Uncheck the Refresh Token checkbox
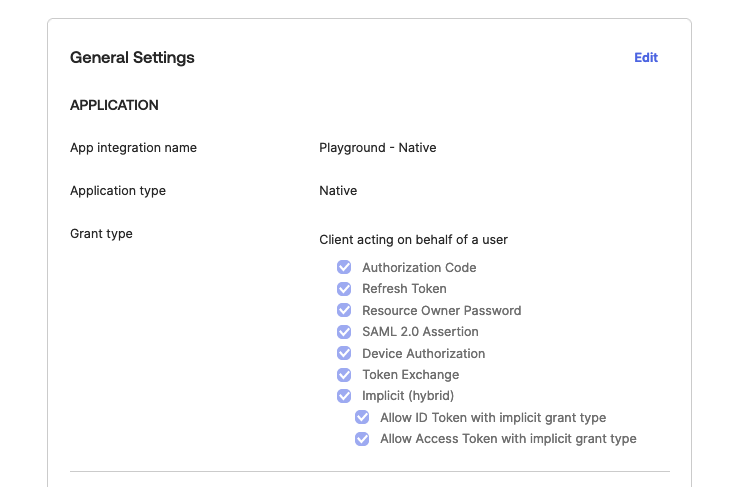 pos(344,289)
